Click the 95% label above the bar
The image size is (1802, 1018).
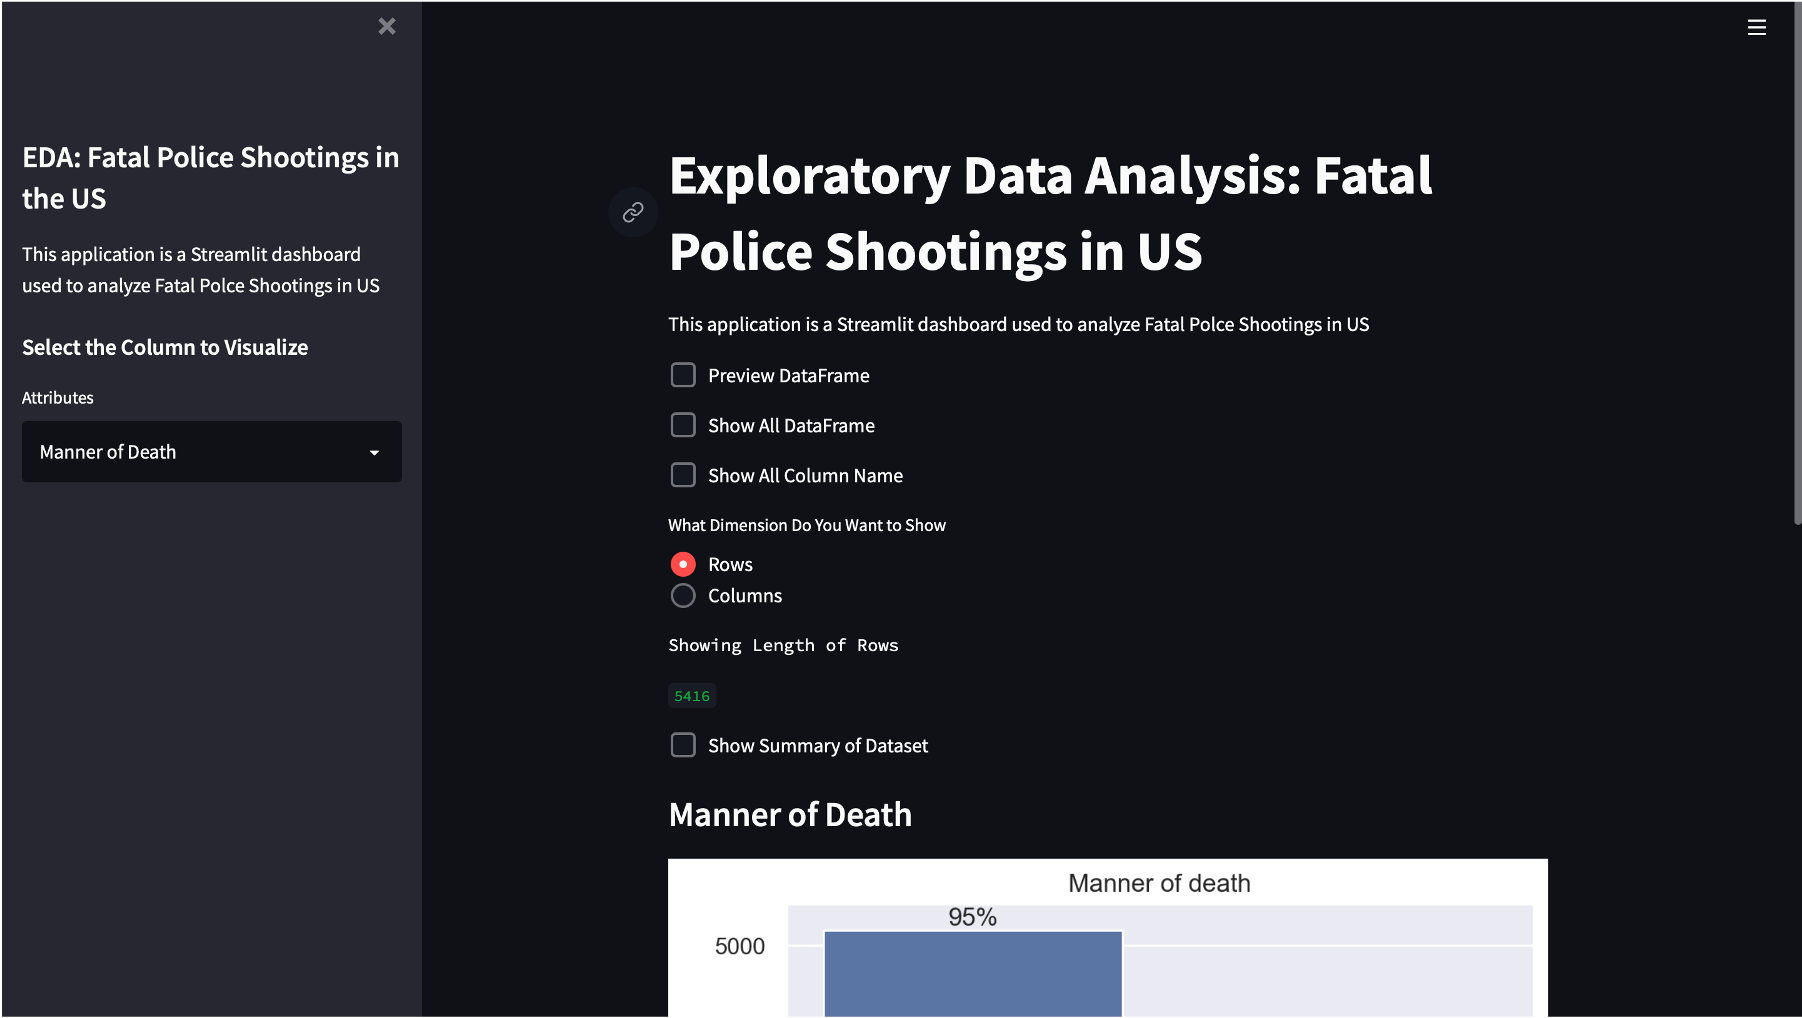click(972, 917)
